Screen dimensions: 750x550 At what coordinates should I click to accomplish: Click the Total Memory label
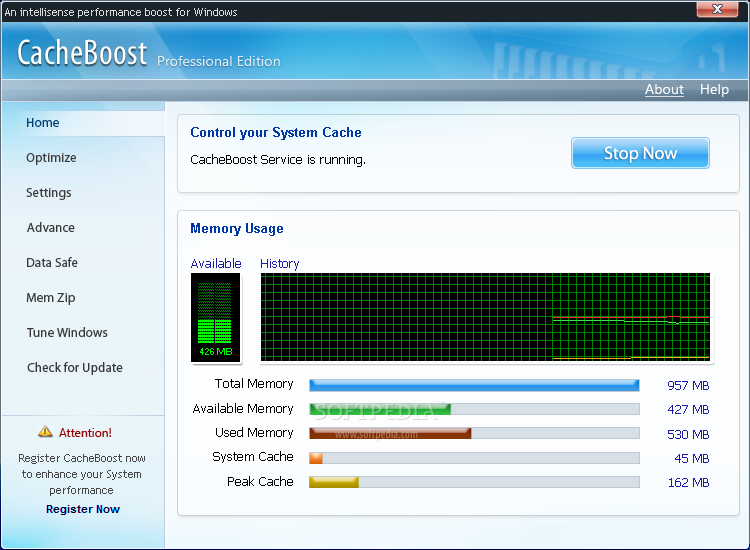click(x=254, y=384)
